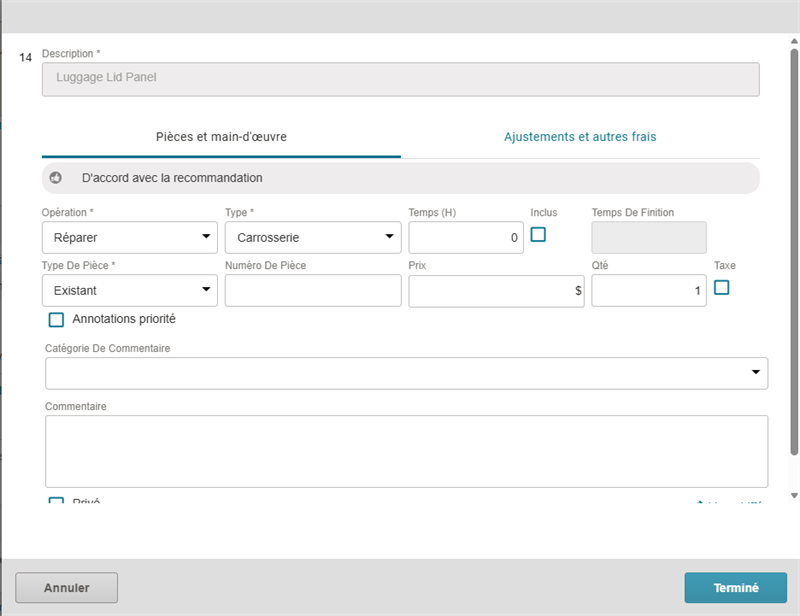
Task: Click the Terminé button
Action: tap(735, 588)
